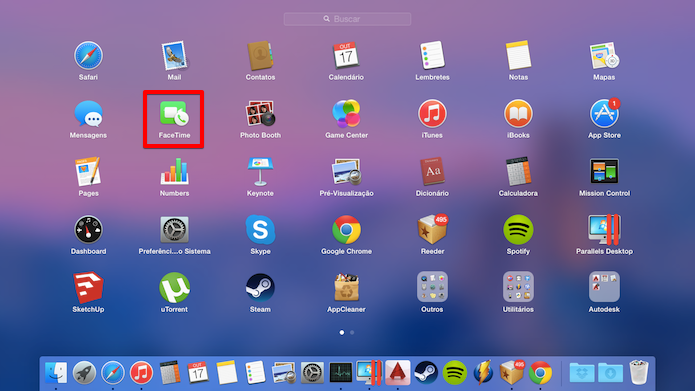Open Notes from the Dock

point(227,372)
